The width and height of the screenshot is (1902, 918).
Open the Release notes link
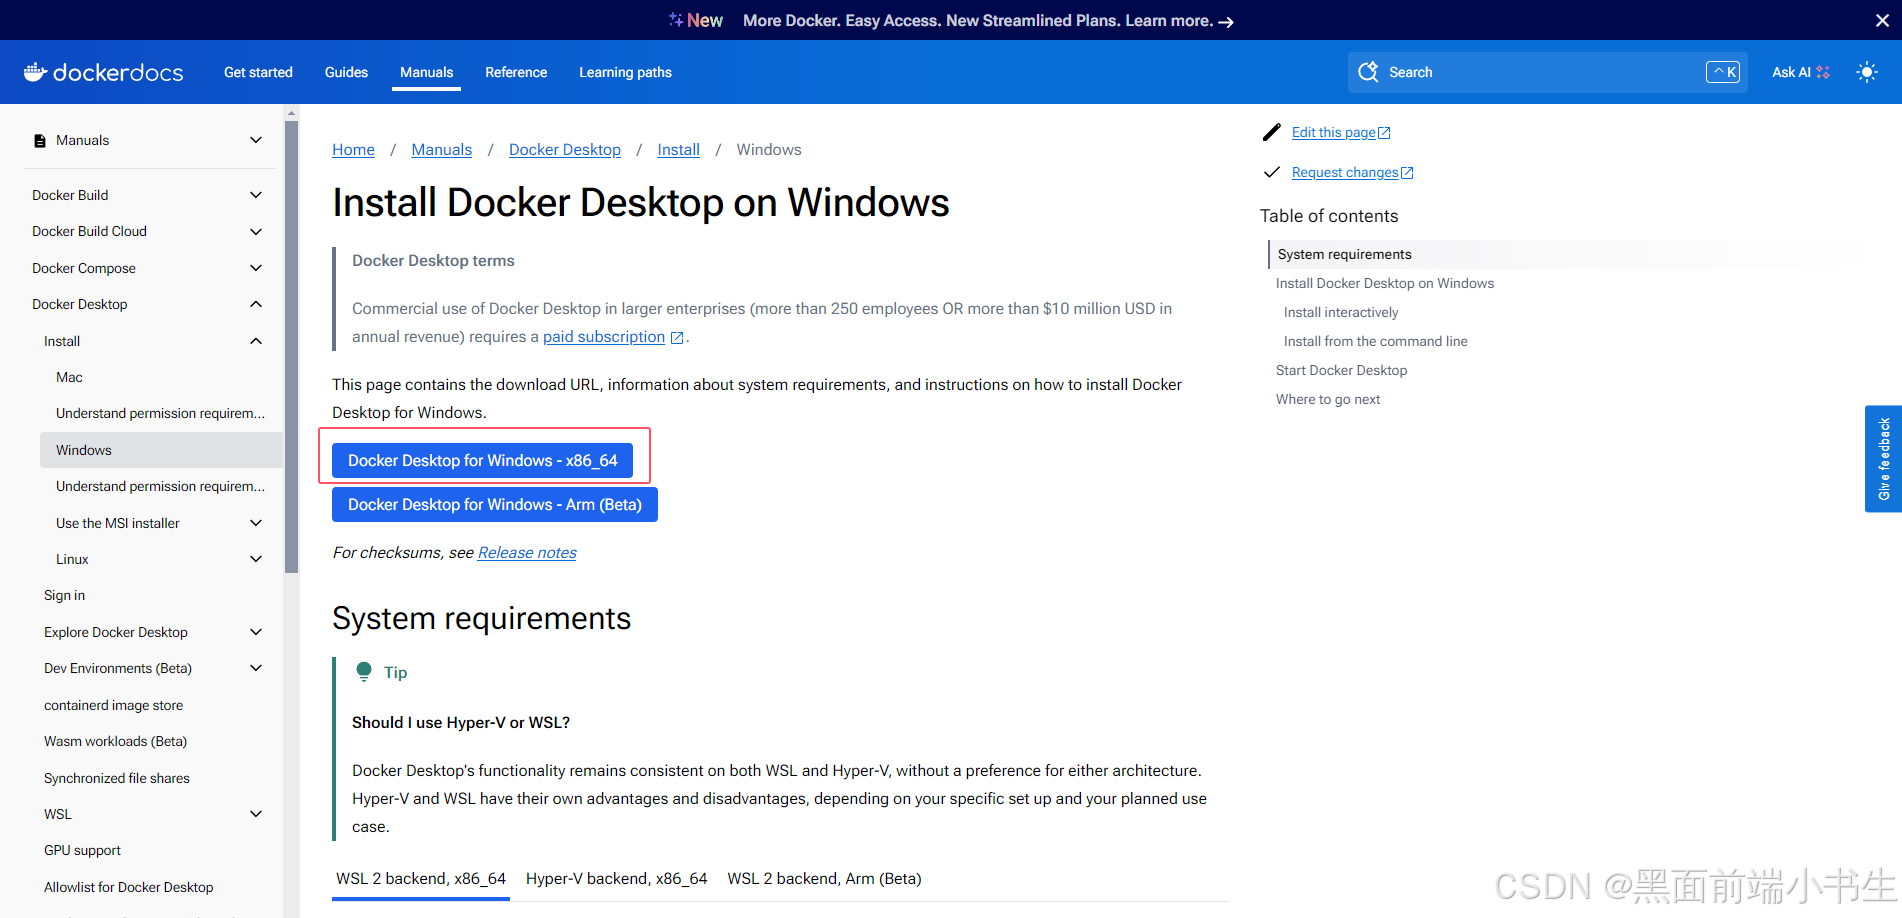click(x=526, y=552)
